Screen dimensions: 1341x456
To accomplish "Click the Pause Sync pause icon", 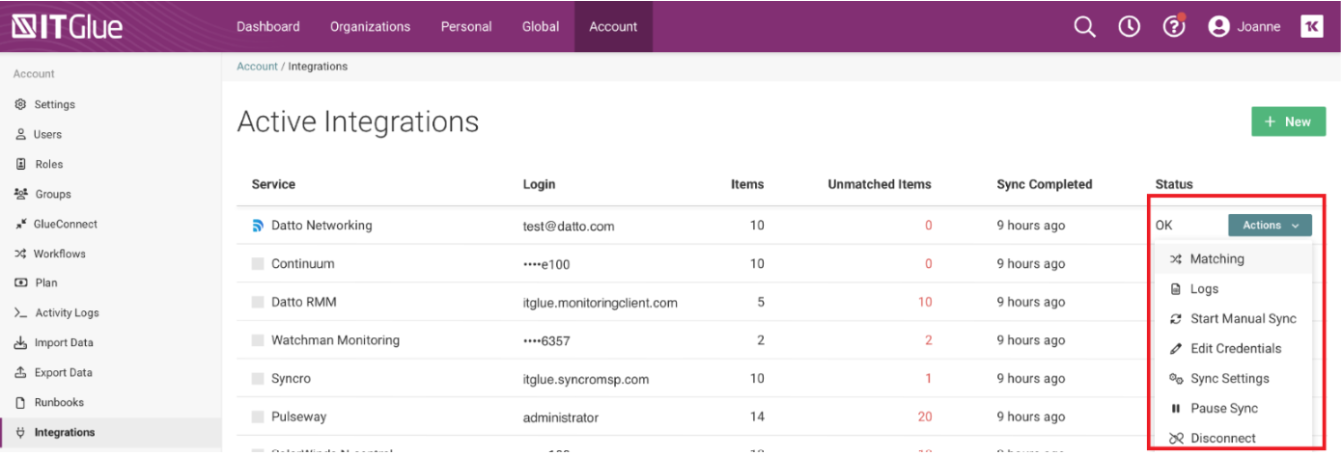I will 1176,408.
